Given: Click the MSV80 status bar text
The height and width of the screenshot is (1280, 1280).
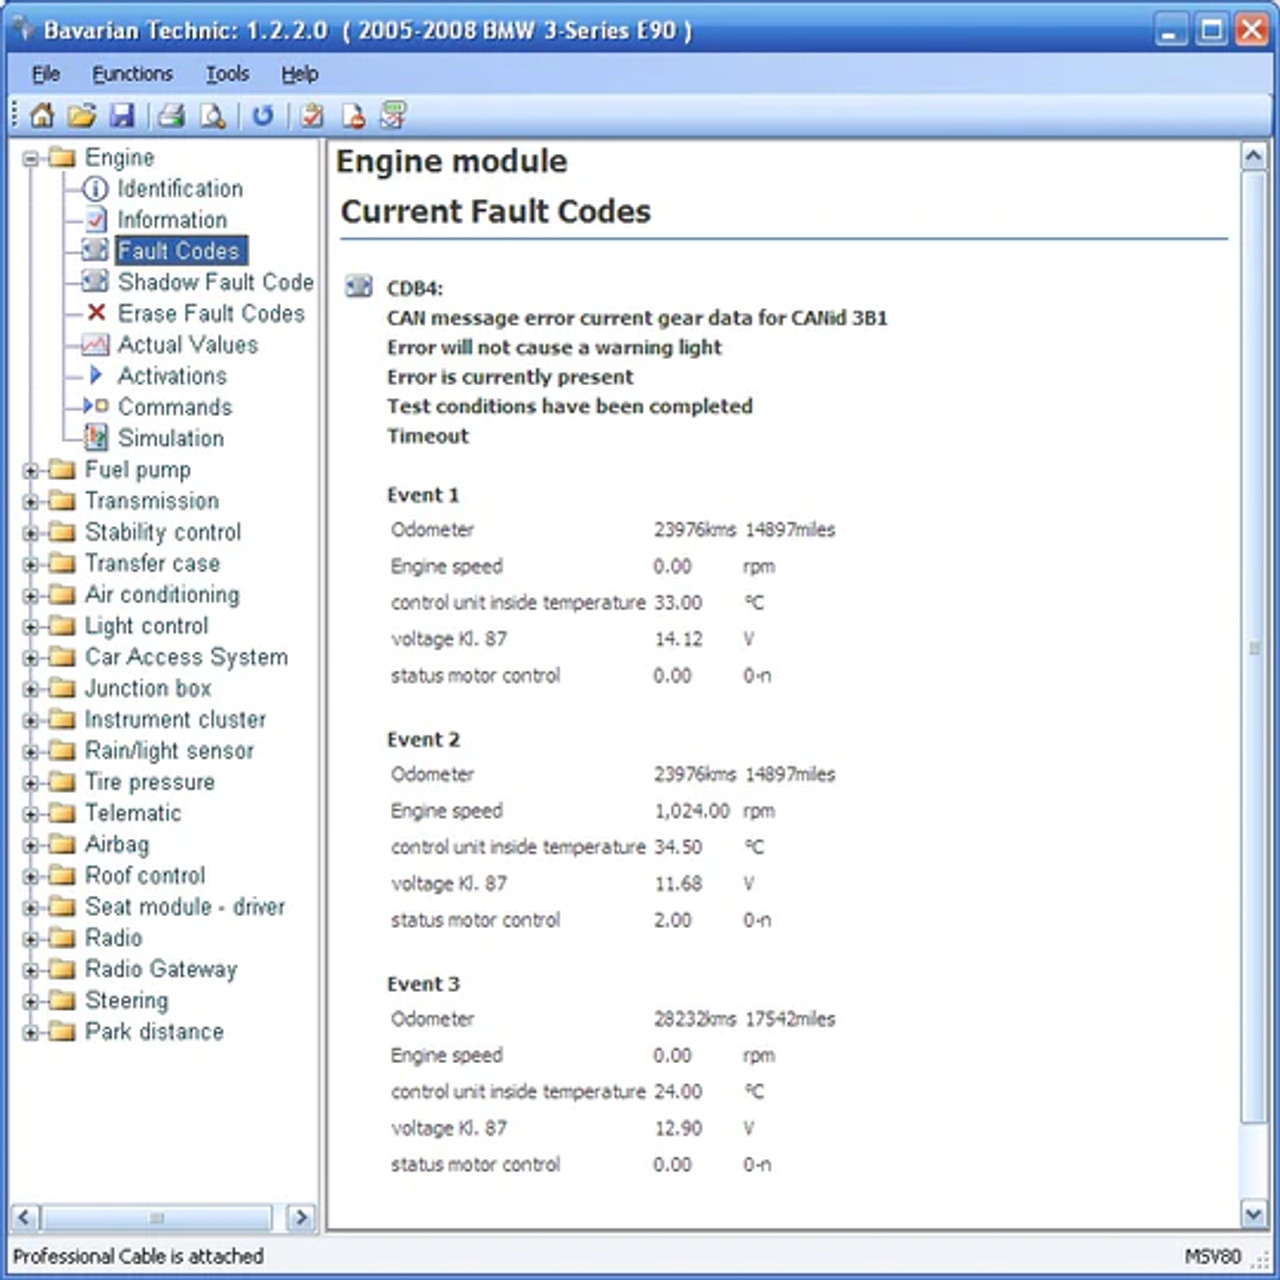Looking at the screenshot, I should point(1213,1256).
